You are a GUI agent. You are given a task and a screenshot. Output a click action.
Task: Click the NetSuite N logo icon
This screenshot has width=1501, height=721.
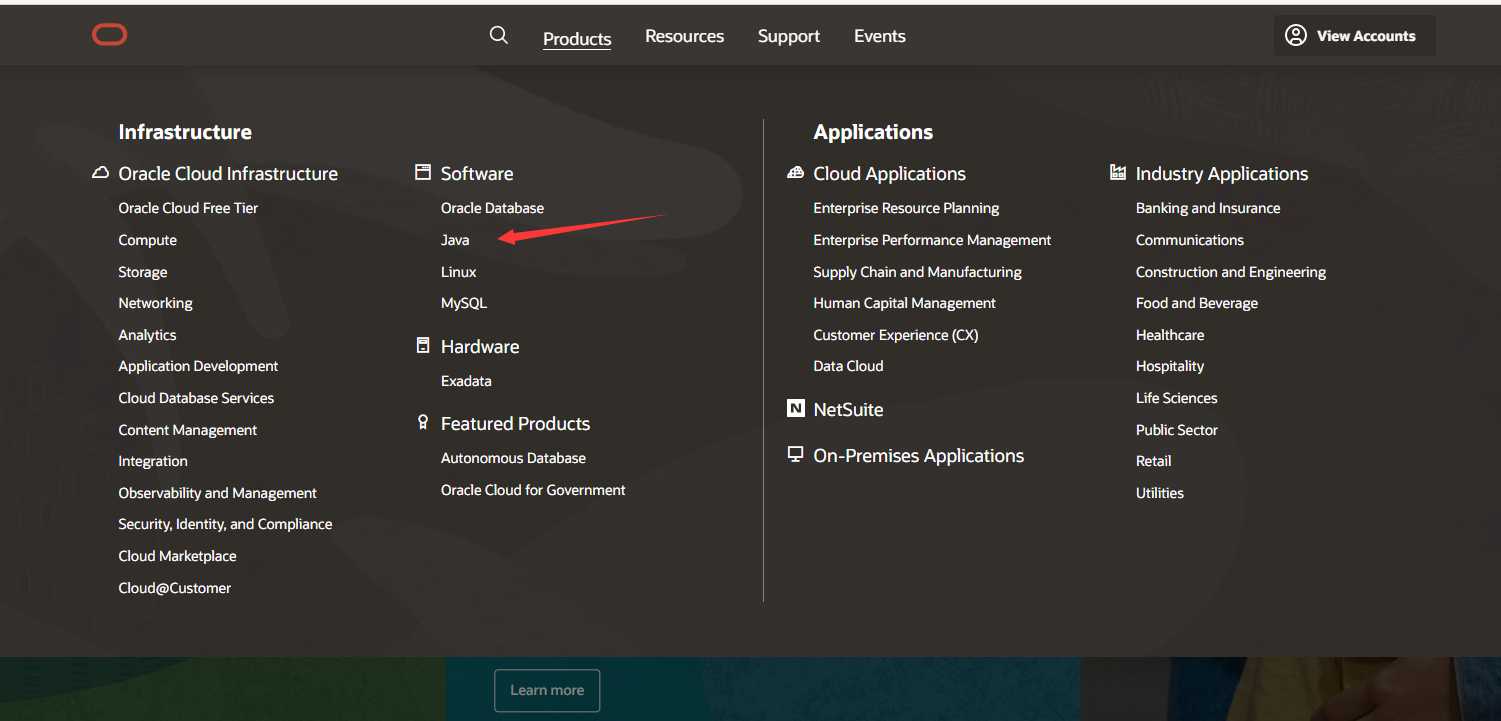[796, 408]
